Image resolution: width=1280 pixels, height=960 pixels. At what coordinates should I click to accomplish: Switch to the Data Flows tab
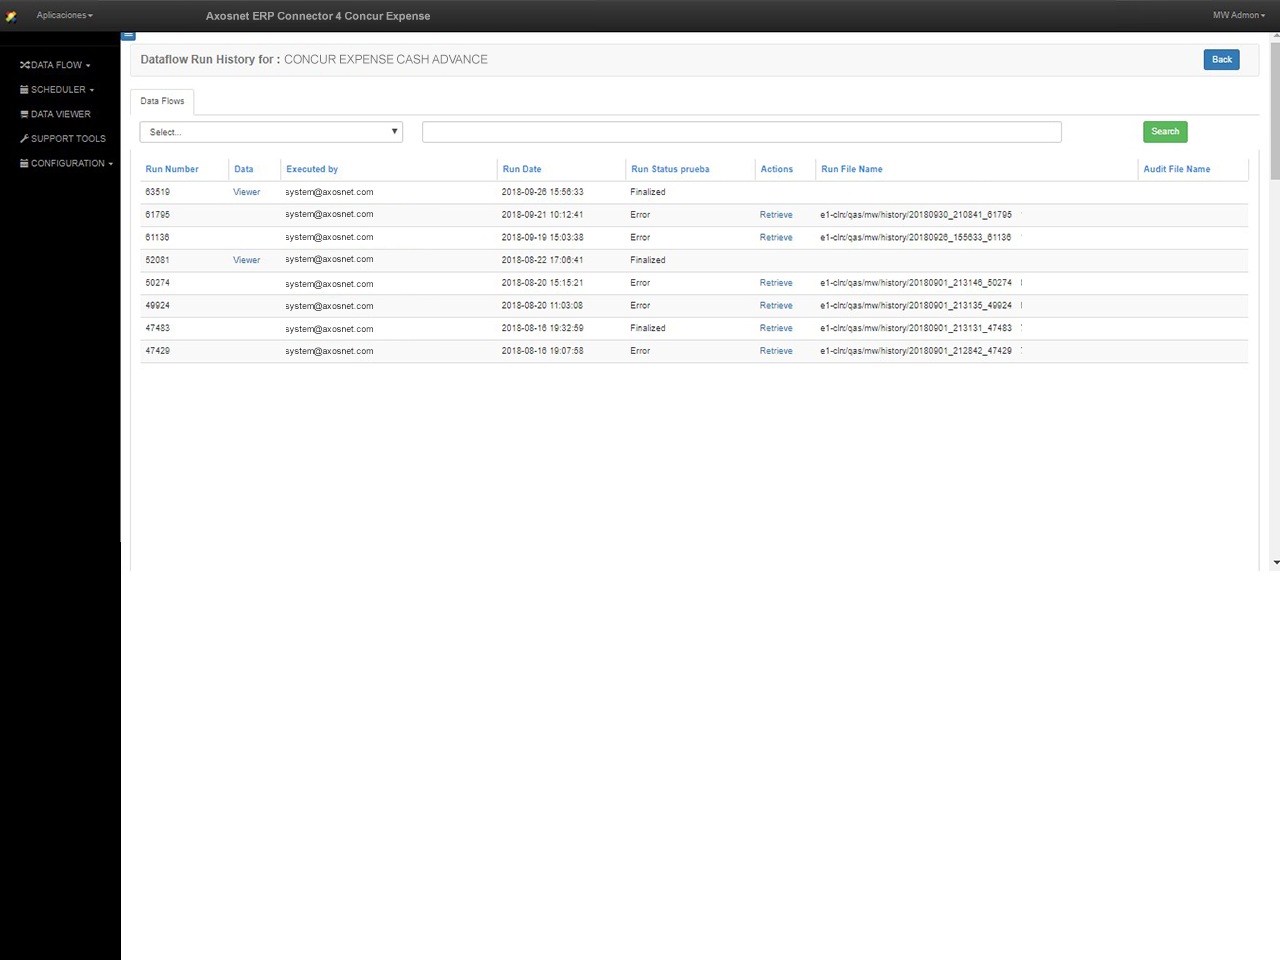(161, 100)
